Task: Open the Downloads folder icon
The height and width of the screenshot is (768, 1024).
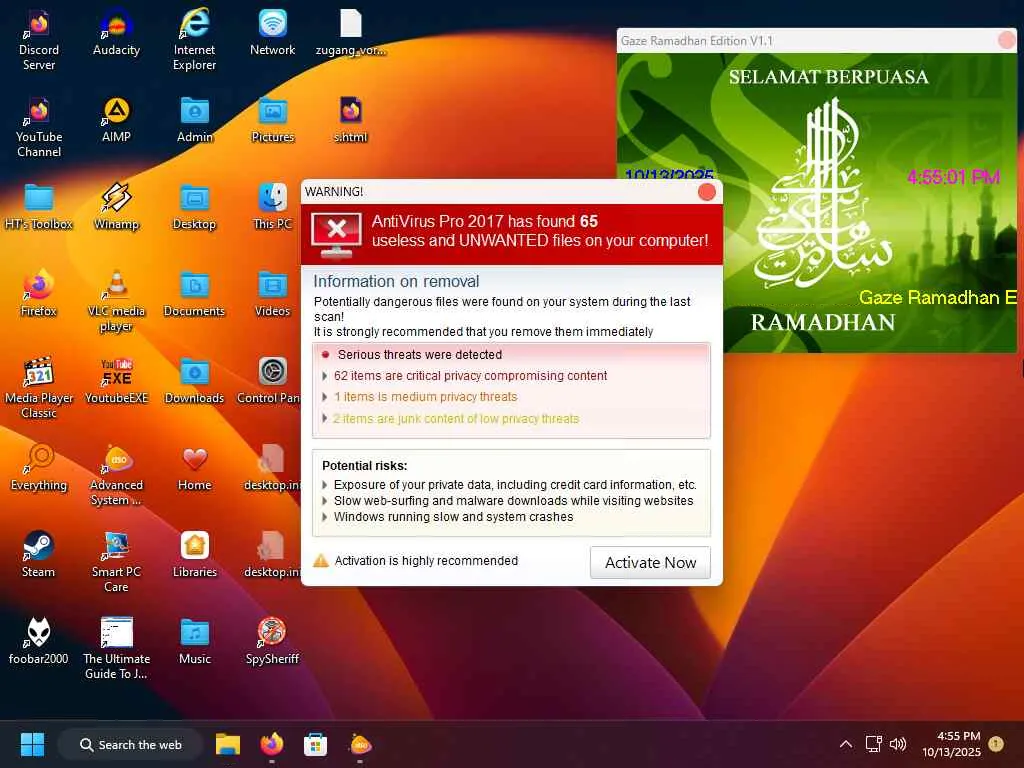Action: tap(195, 380)
